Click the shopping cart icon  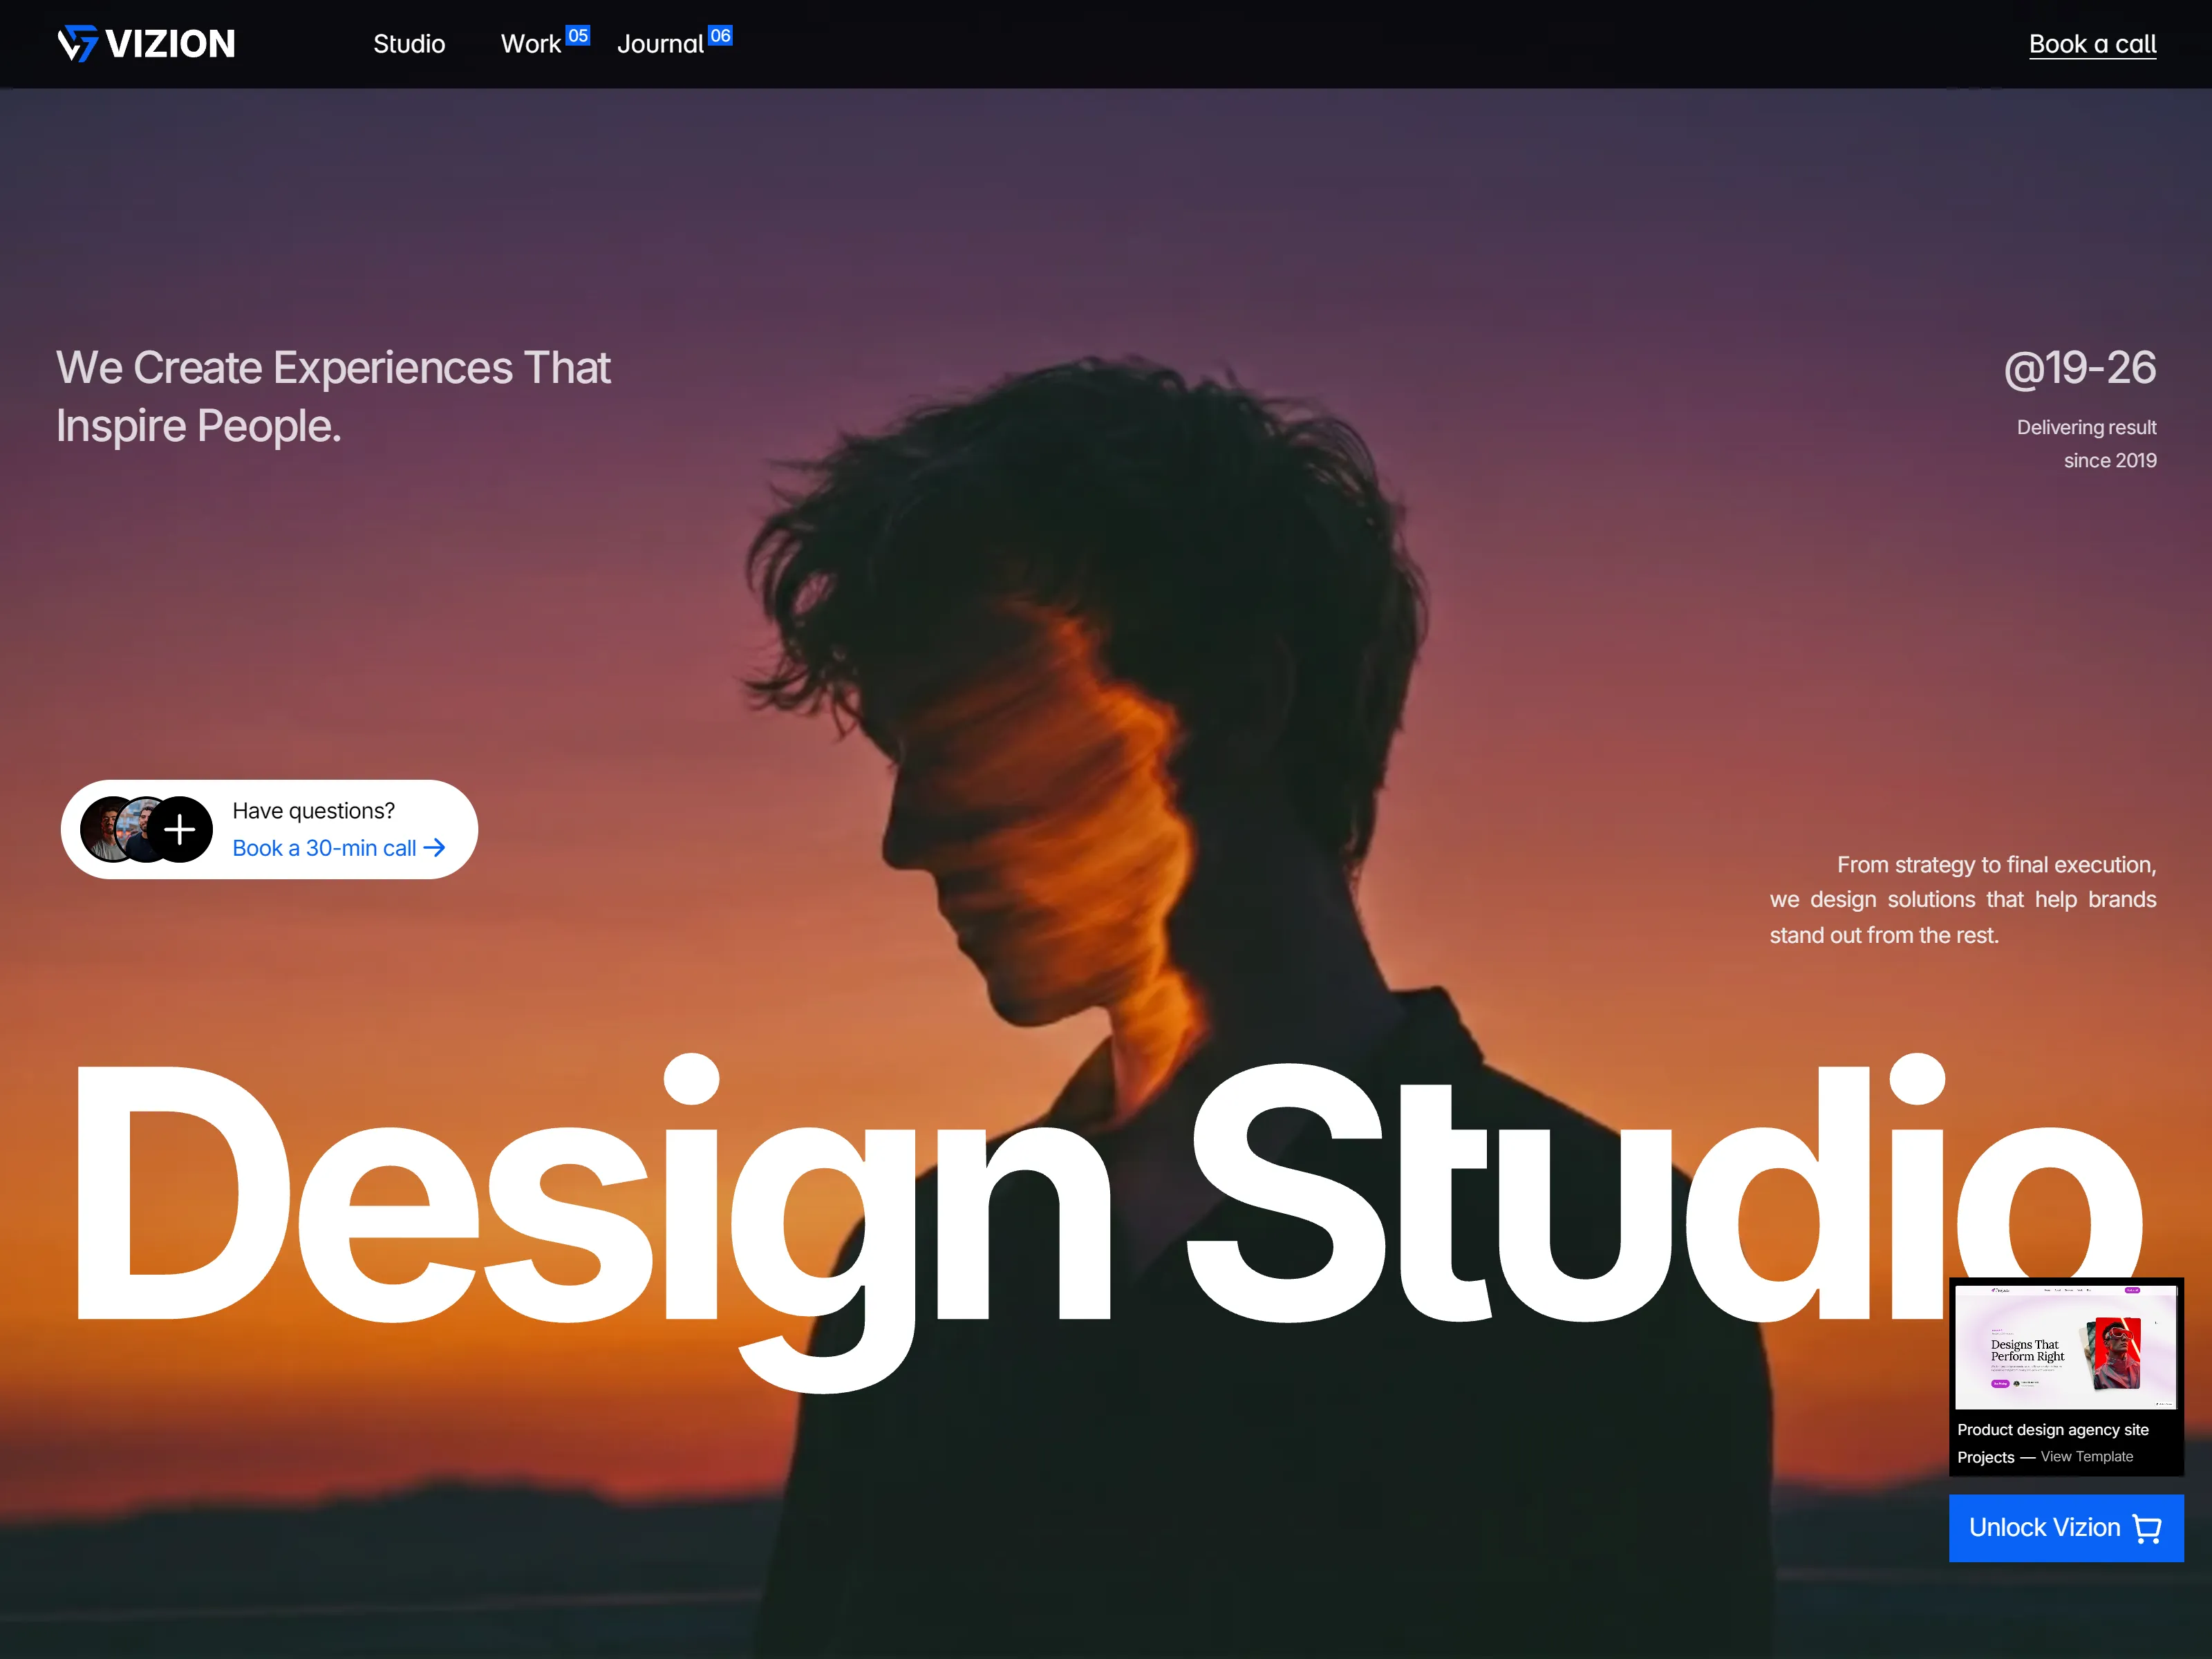point(2147,1528)
